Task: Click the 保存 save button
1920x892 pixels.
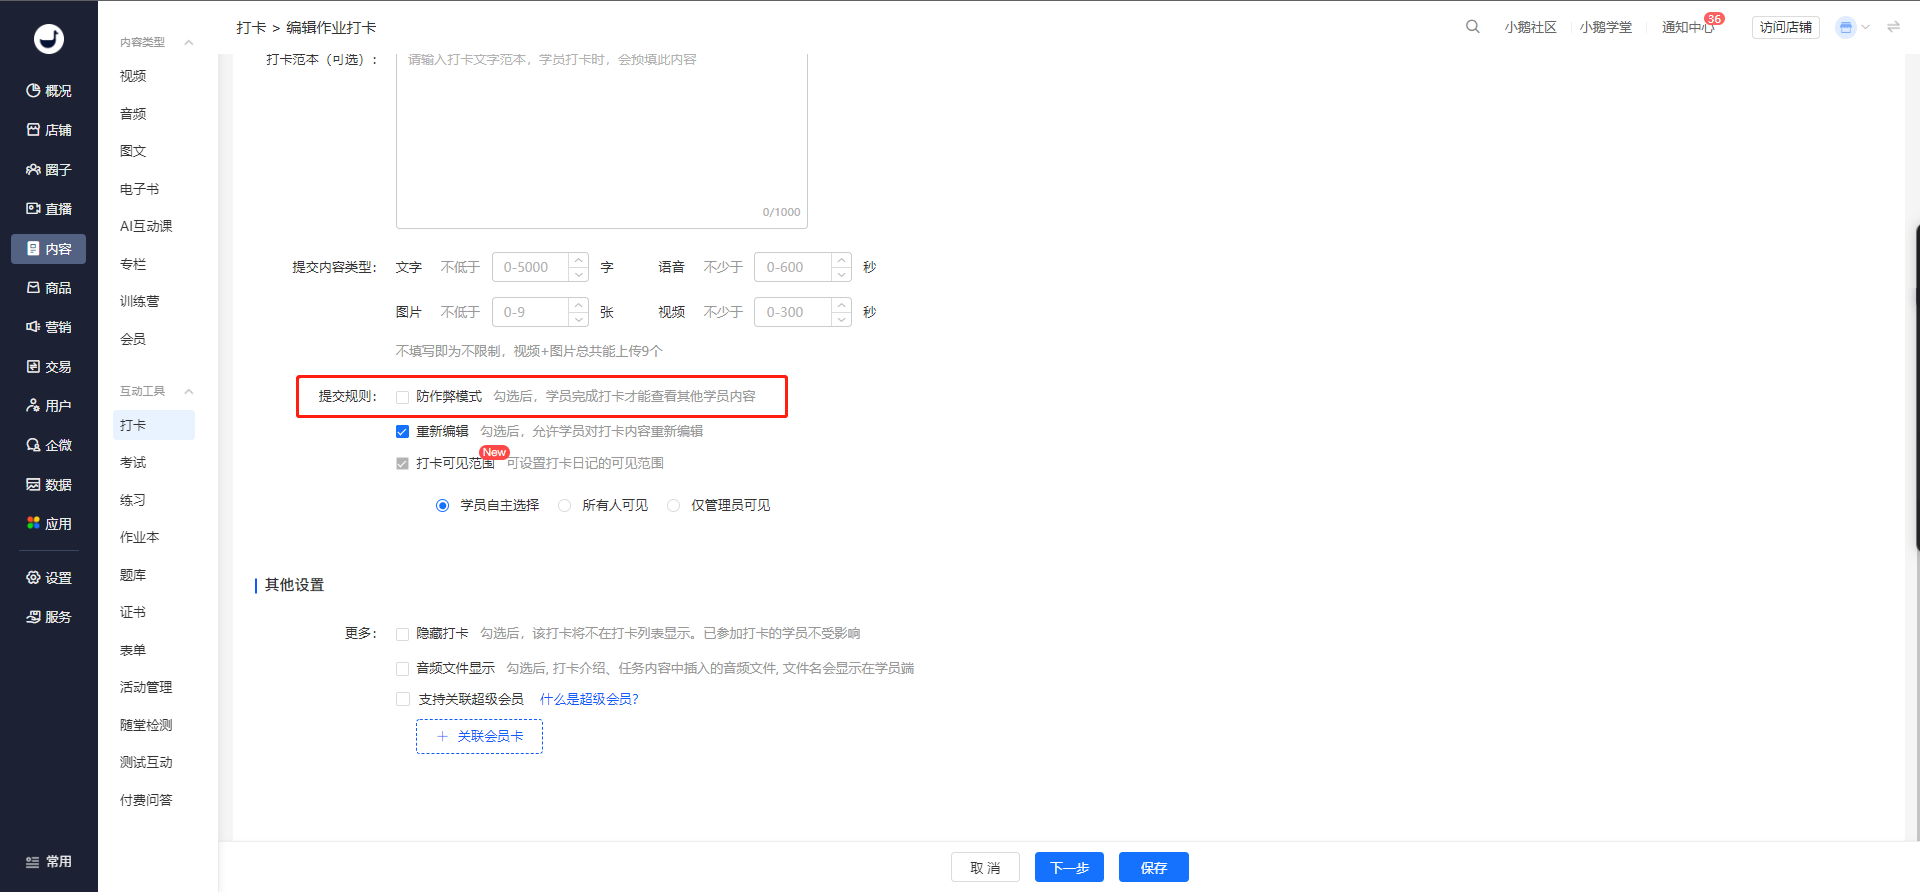Action: [1153, 867]
